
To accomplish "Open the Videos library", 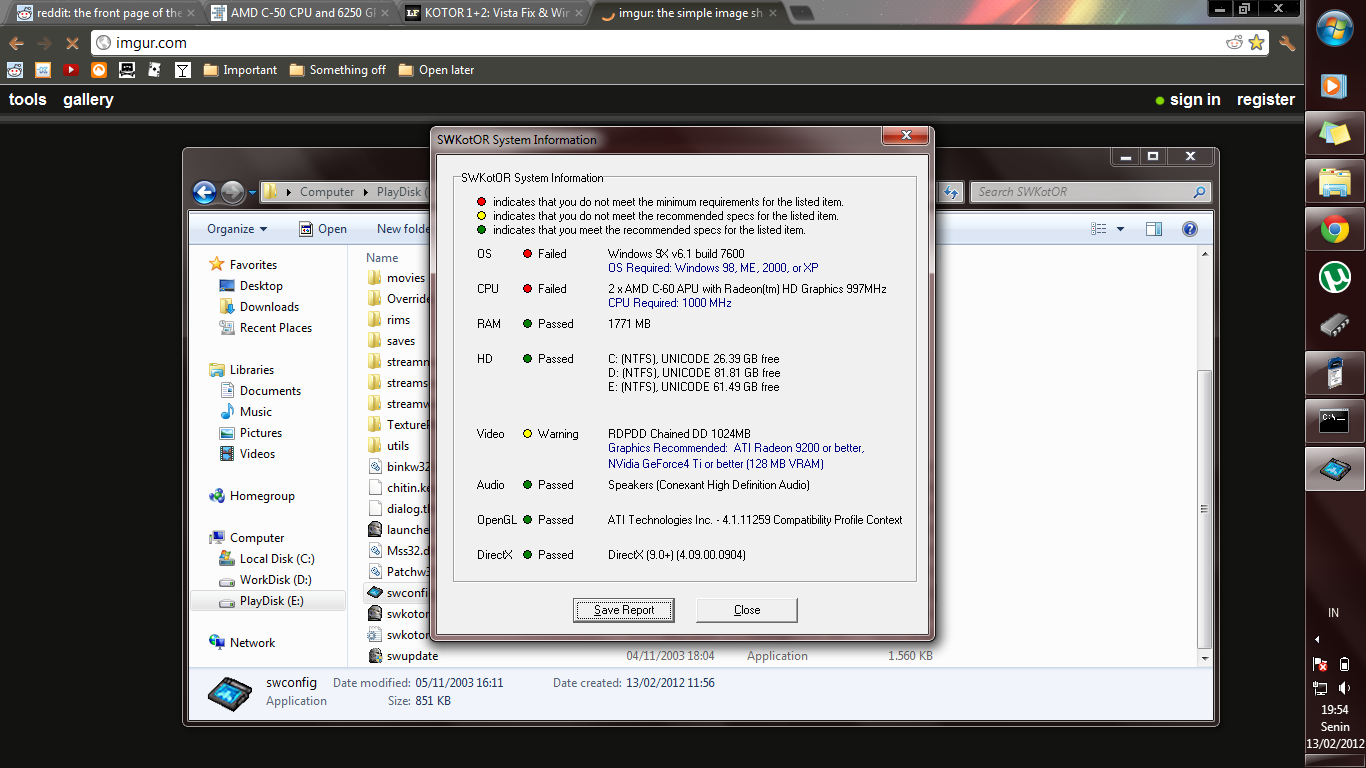I will click(x=247, y=454).
